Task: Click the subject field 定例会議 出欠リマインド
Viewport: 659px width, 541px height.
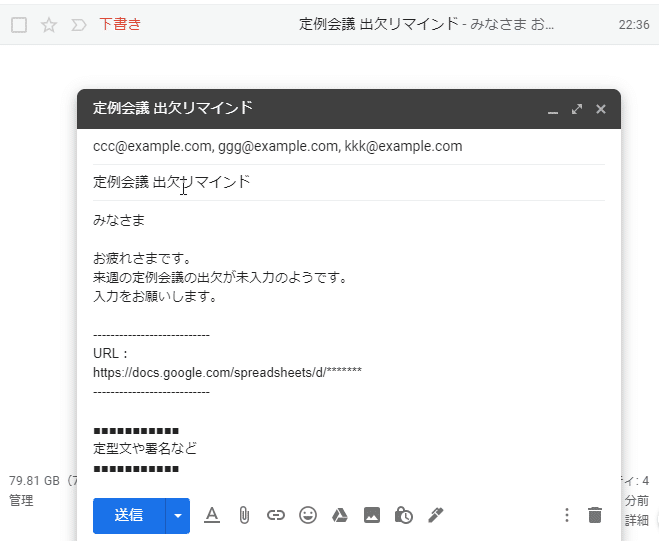Action: click(x=349, y=182)
